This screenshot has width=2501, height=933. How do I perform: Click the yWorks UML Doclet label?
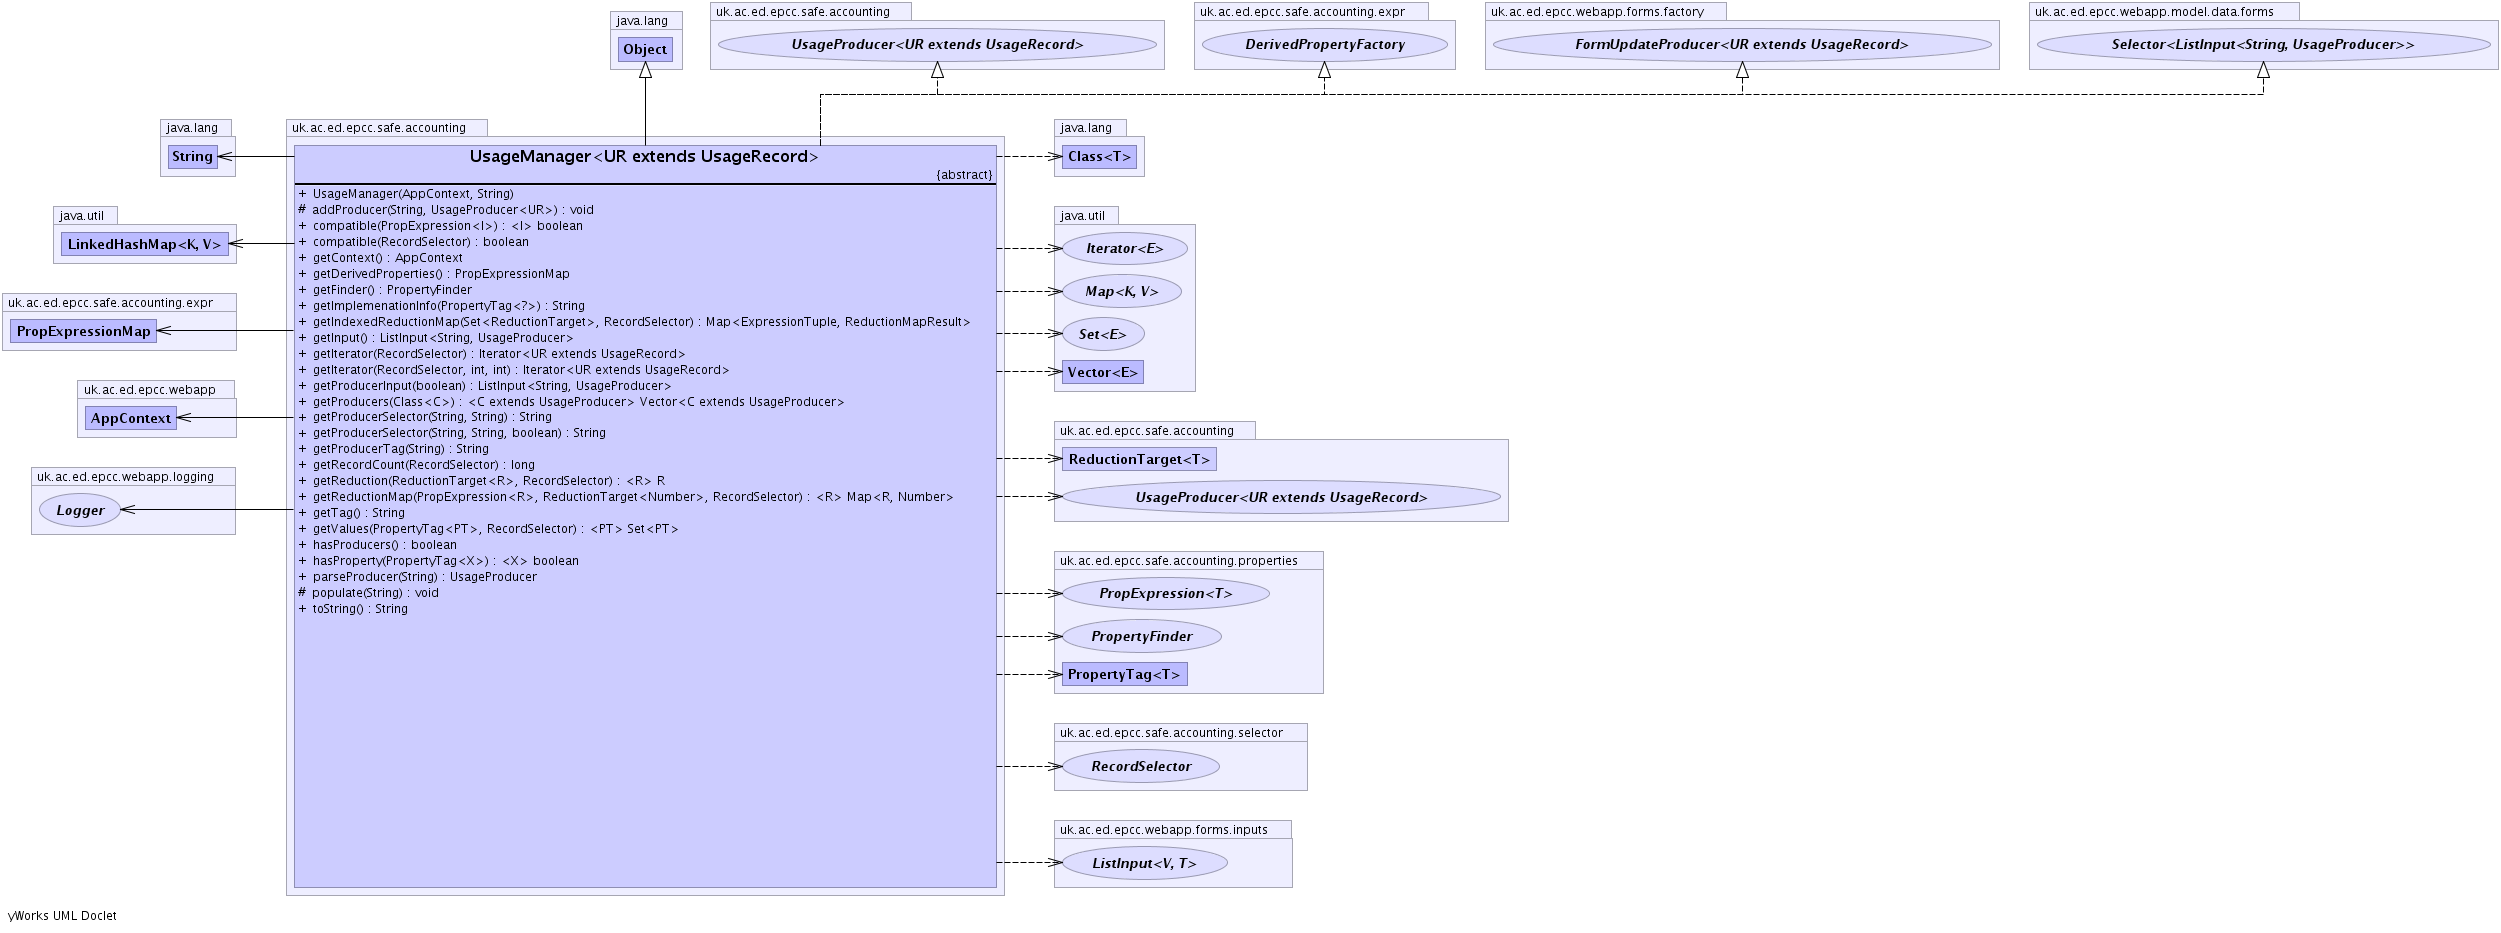pyautogui.click(x=63, y=915)
